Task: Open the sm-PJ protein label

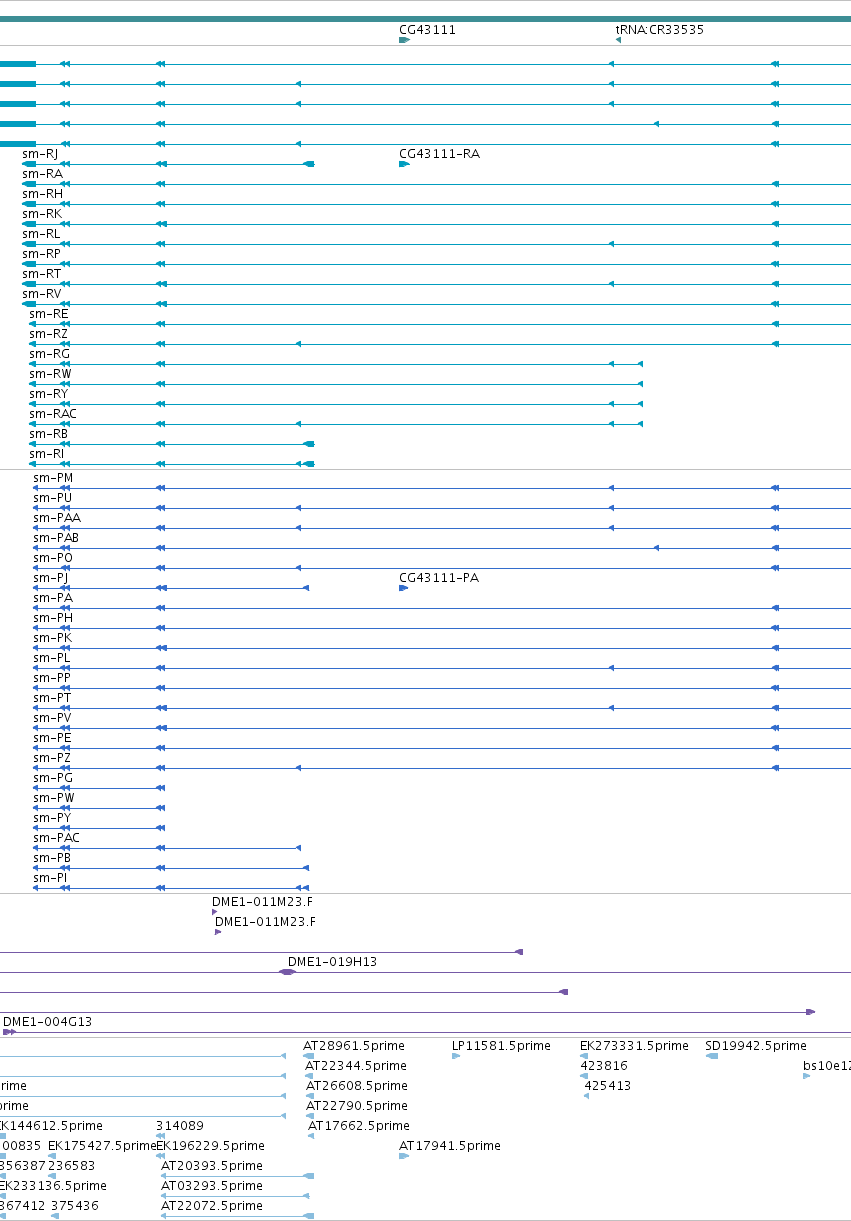Action: [x=51, y=578]
